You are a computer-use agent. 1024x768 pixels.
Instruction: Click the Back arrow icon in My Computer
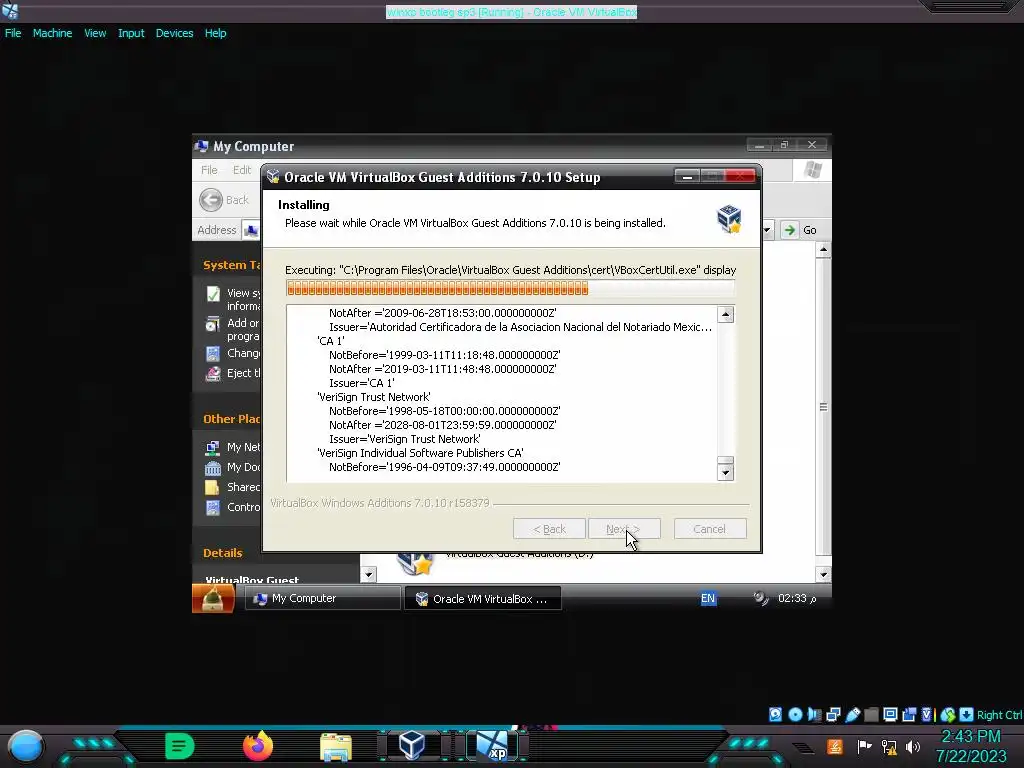(x=211, y=200)
